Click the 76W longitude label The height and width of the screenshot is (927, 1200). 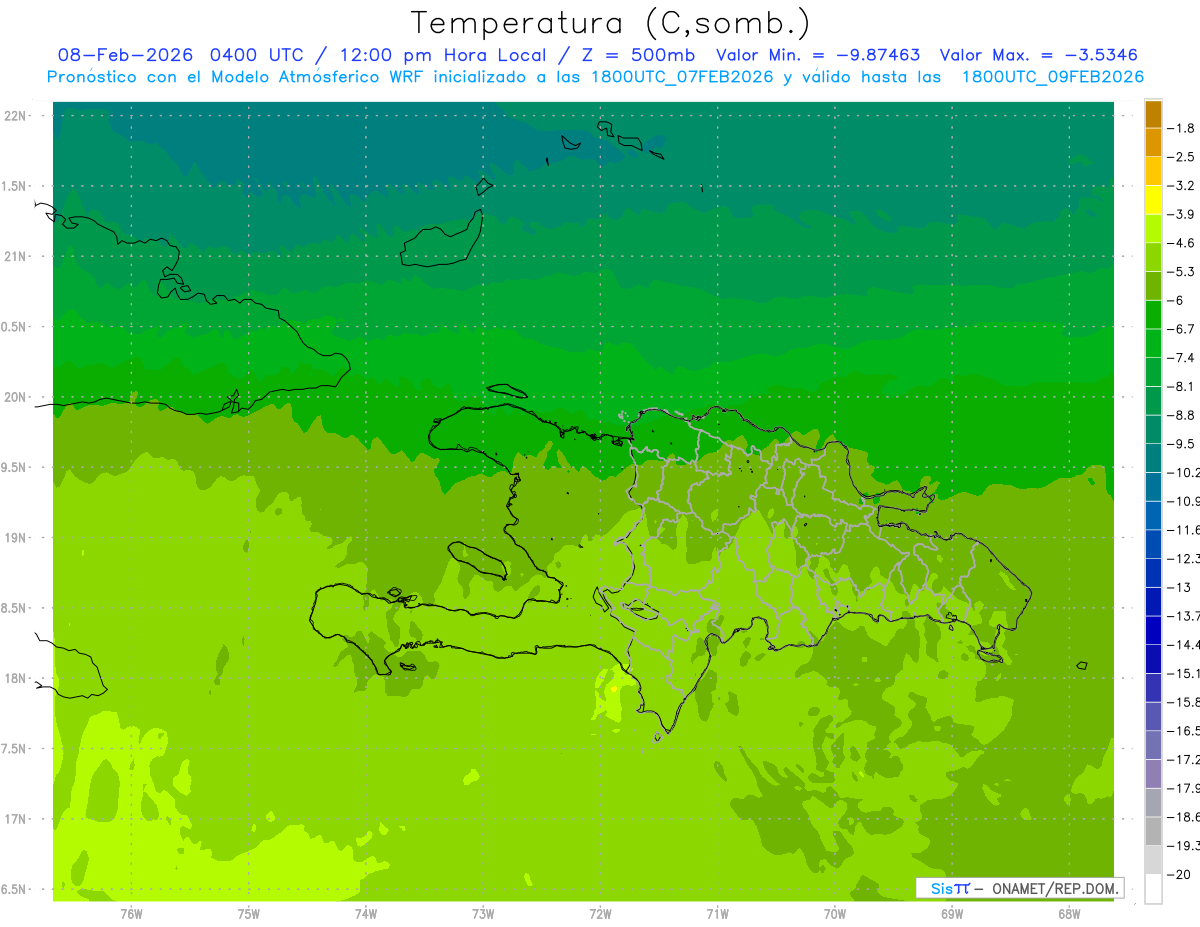[x=131, y=914]
